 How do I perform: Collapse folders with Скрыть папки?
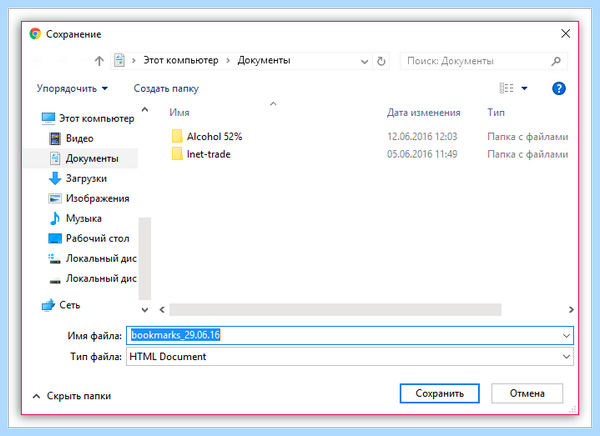pyautogui.click(x=72, y=396)
